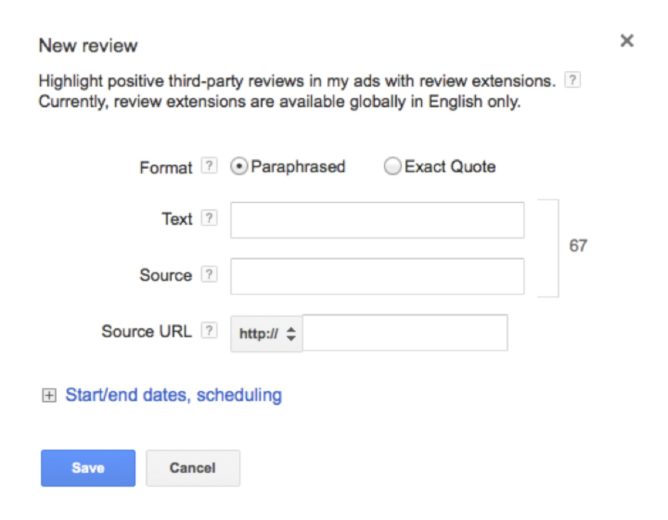Screen dimensions: 668x520
Task: Click the help icon next to Format
Action: click(x=209, y=166)
